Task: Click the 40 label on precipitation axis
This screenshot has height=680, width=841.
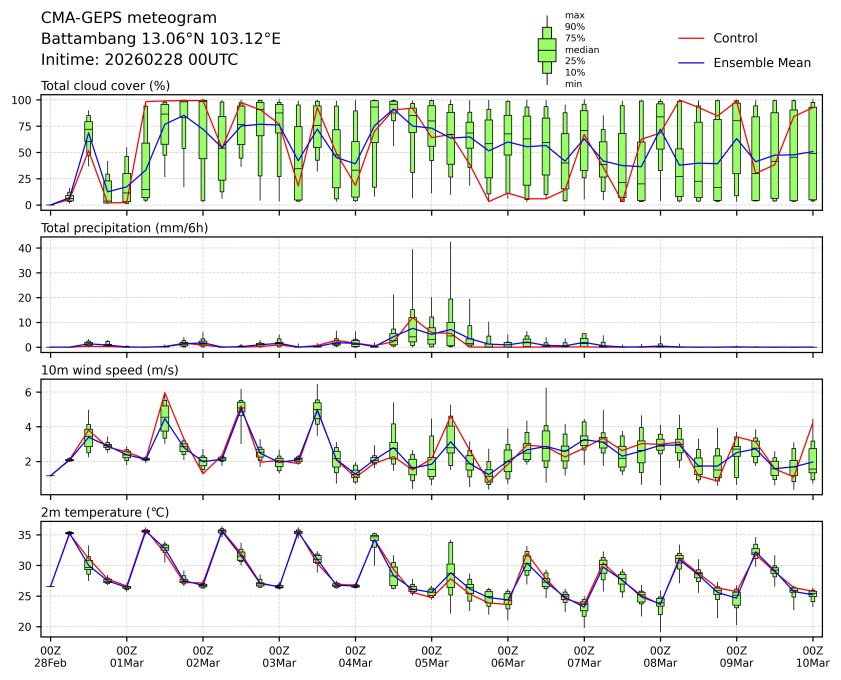Action: 29,248
